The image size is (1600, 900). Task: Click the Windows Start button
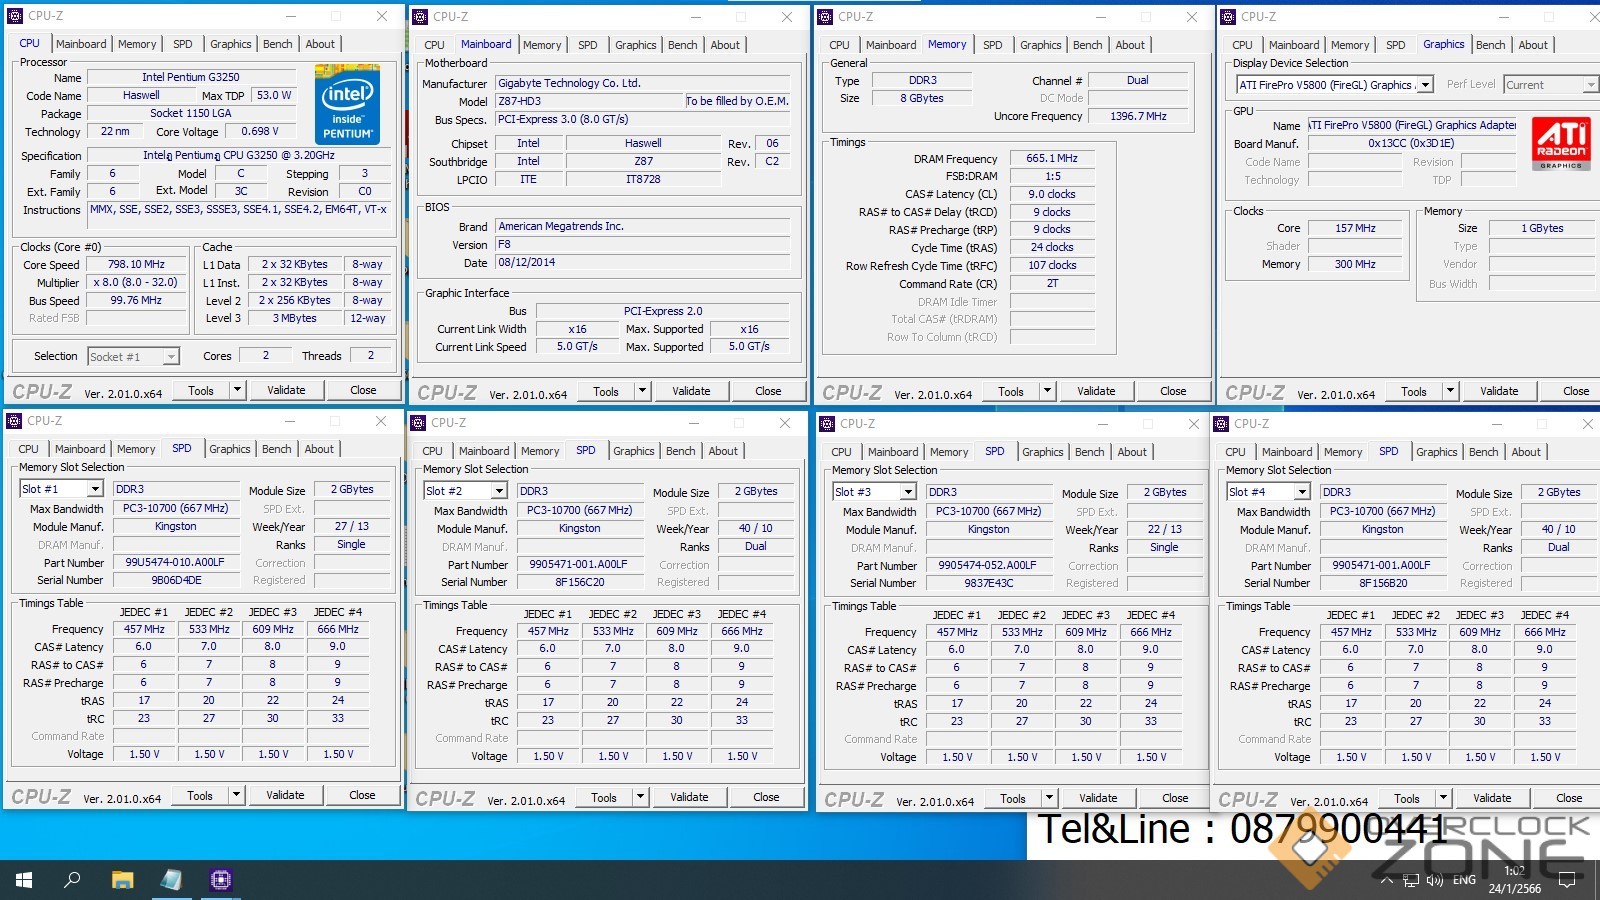(x=24, y=880)
